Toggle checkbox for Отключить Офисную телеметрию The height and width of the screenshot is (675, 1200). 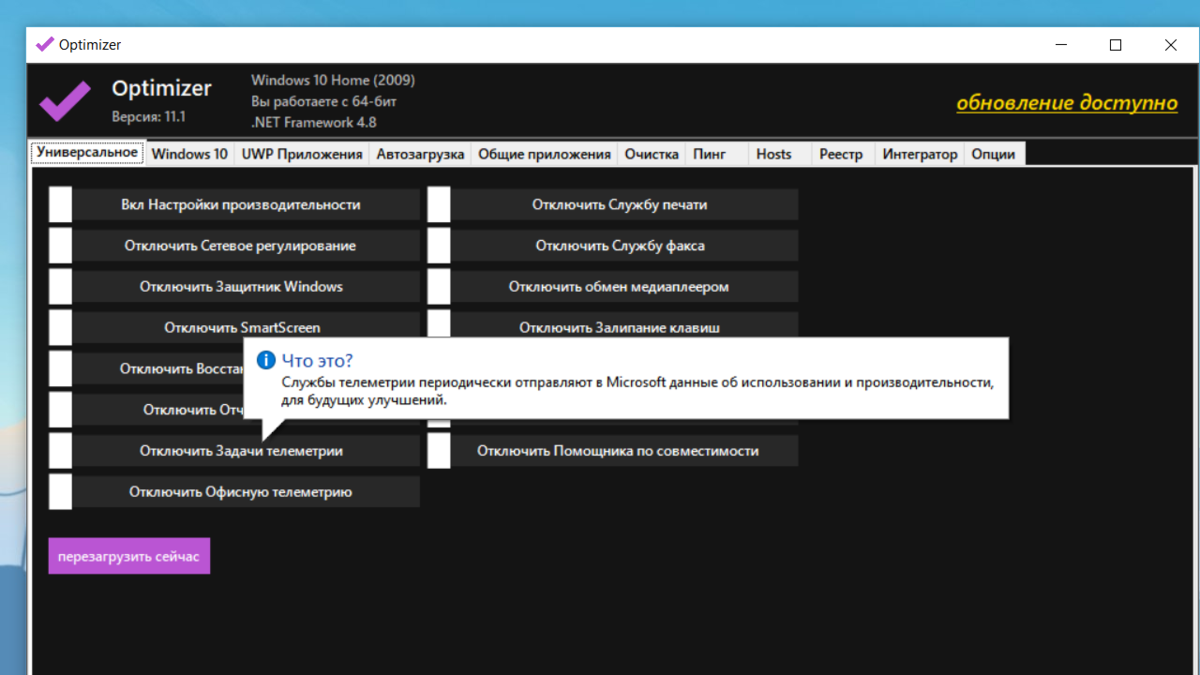(x=60, y=492)
